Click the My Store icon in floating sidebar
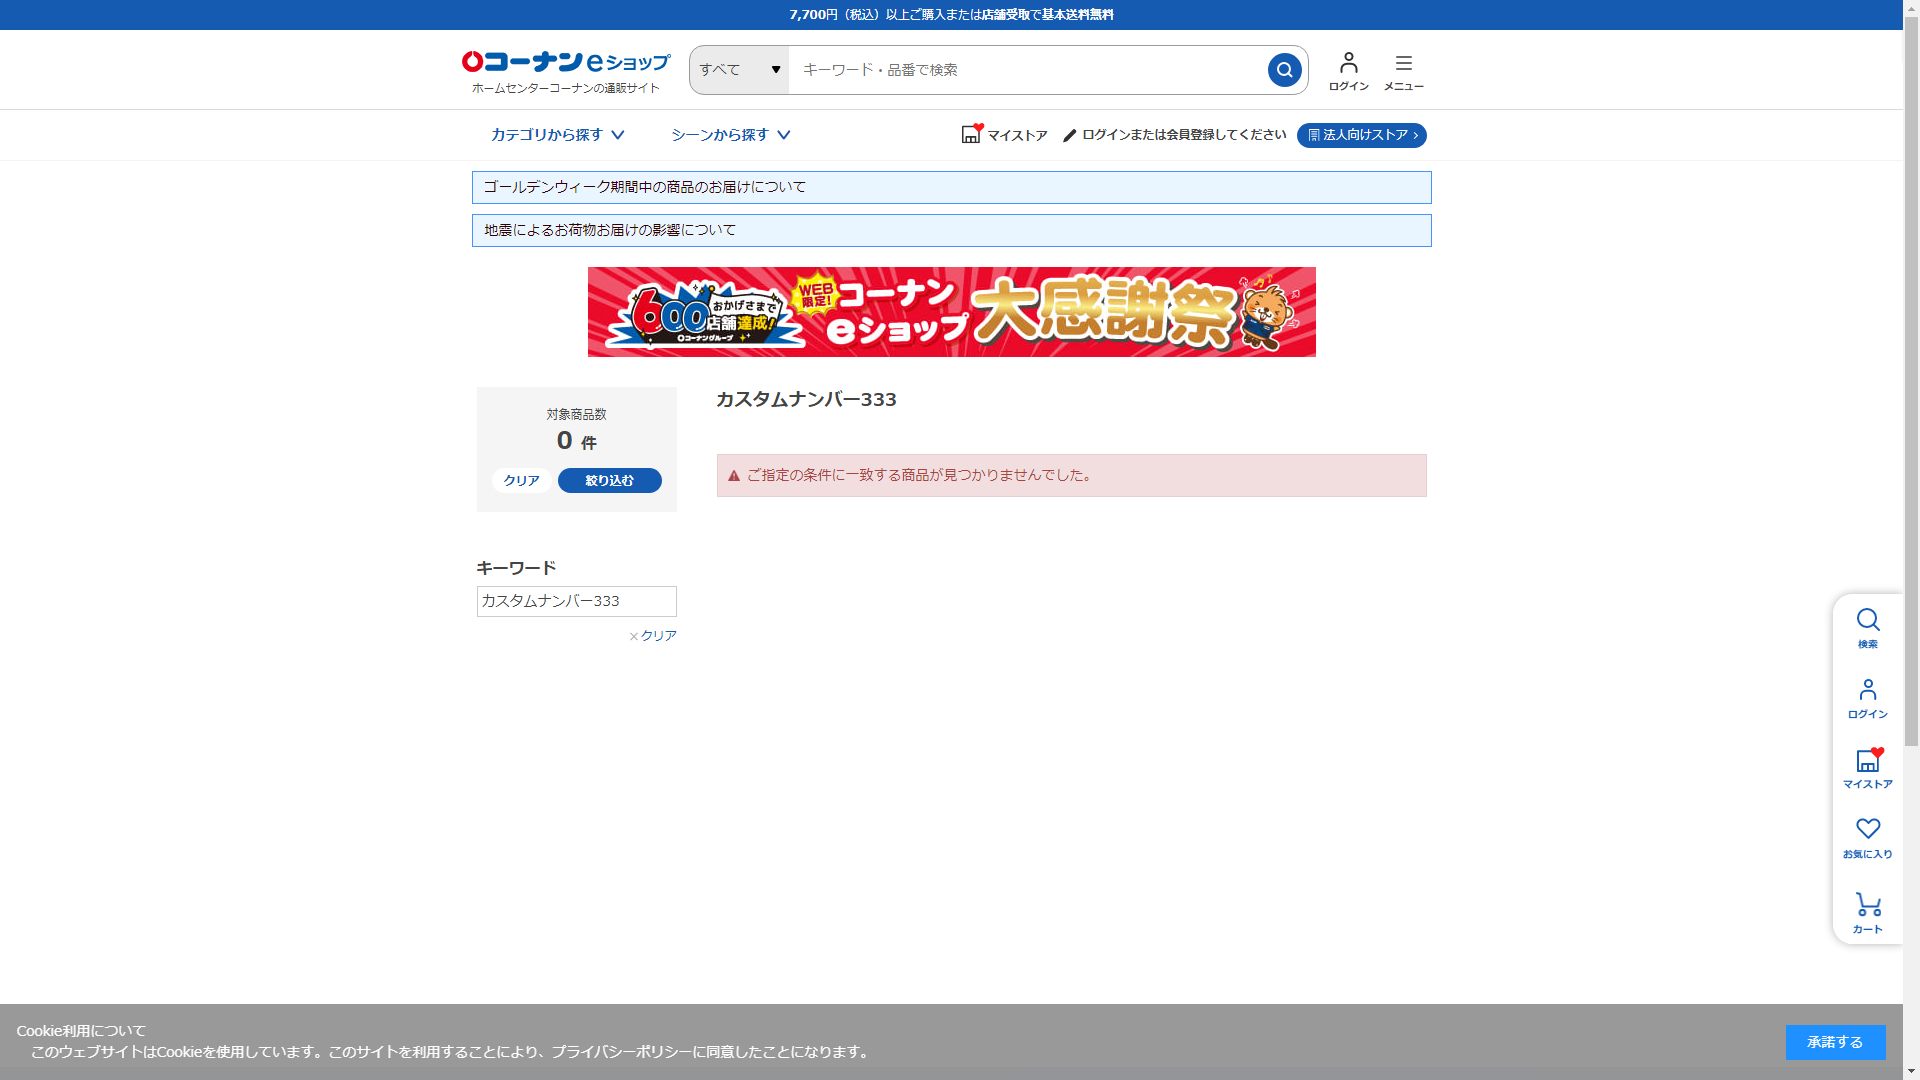Viewport: 1920px width, 1080px height. 1867,761
